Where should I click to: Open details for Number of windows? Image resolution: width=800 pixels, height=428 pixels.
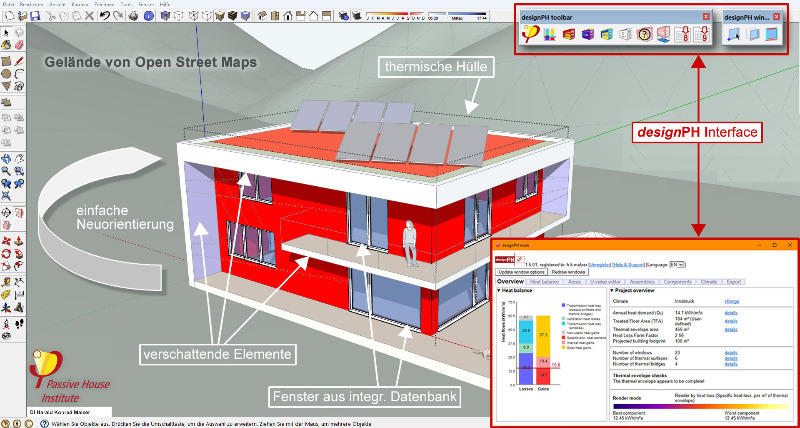click(731, 353)
